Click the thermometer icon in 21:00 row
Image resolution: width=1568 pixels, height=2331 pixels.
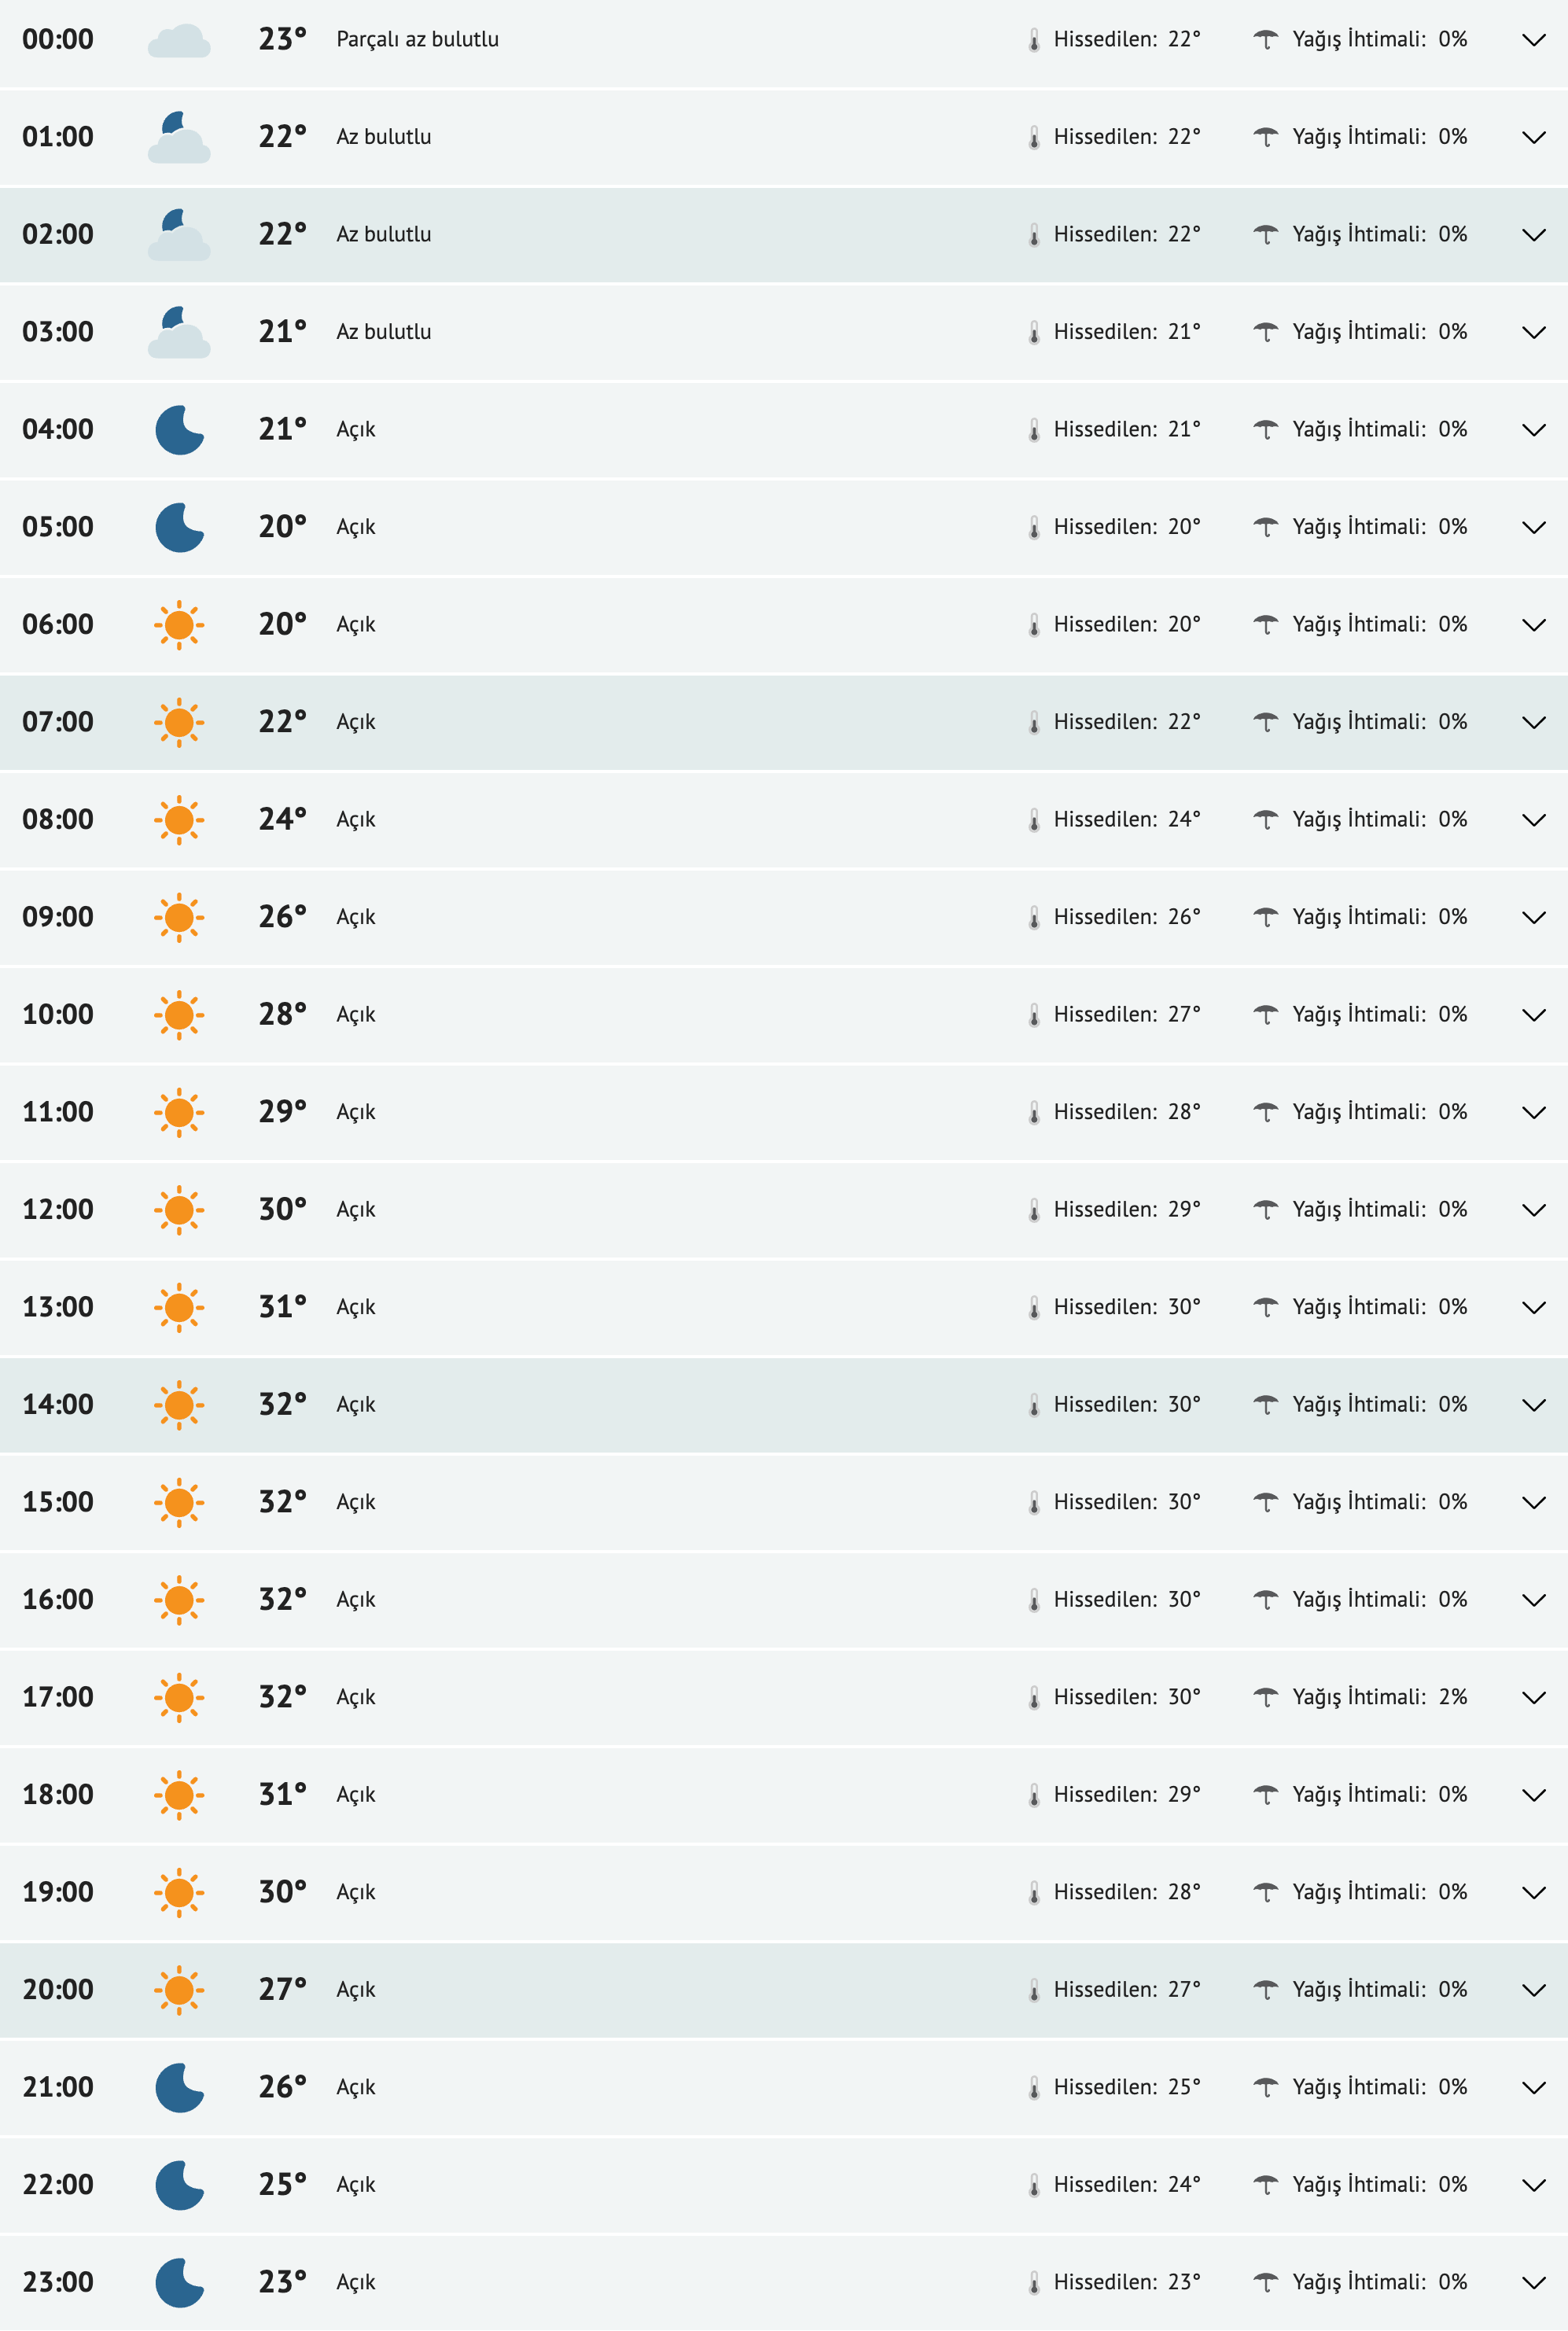[x=1034, y=2087]
